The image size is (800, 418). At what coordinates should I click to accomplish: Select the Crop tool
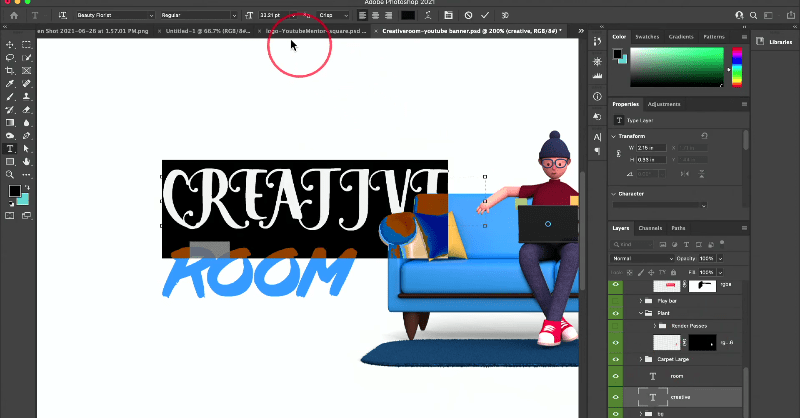coord(10,70)
